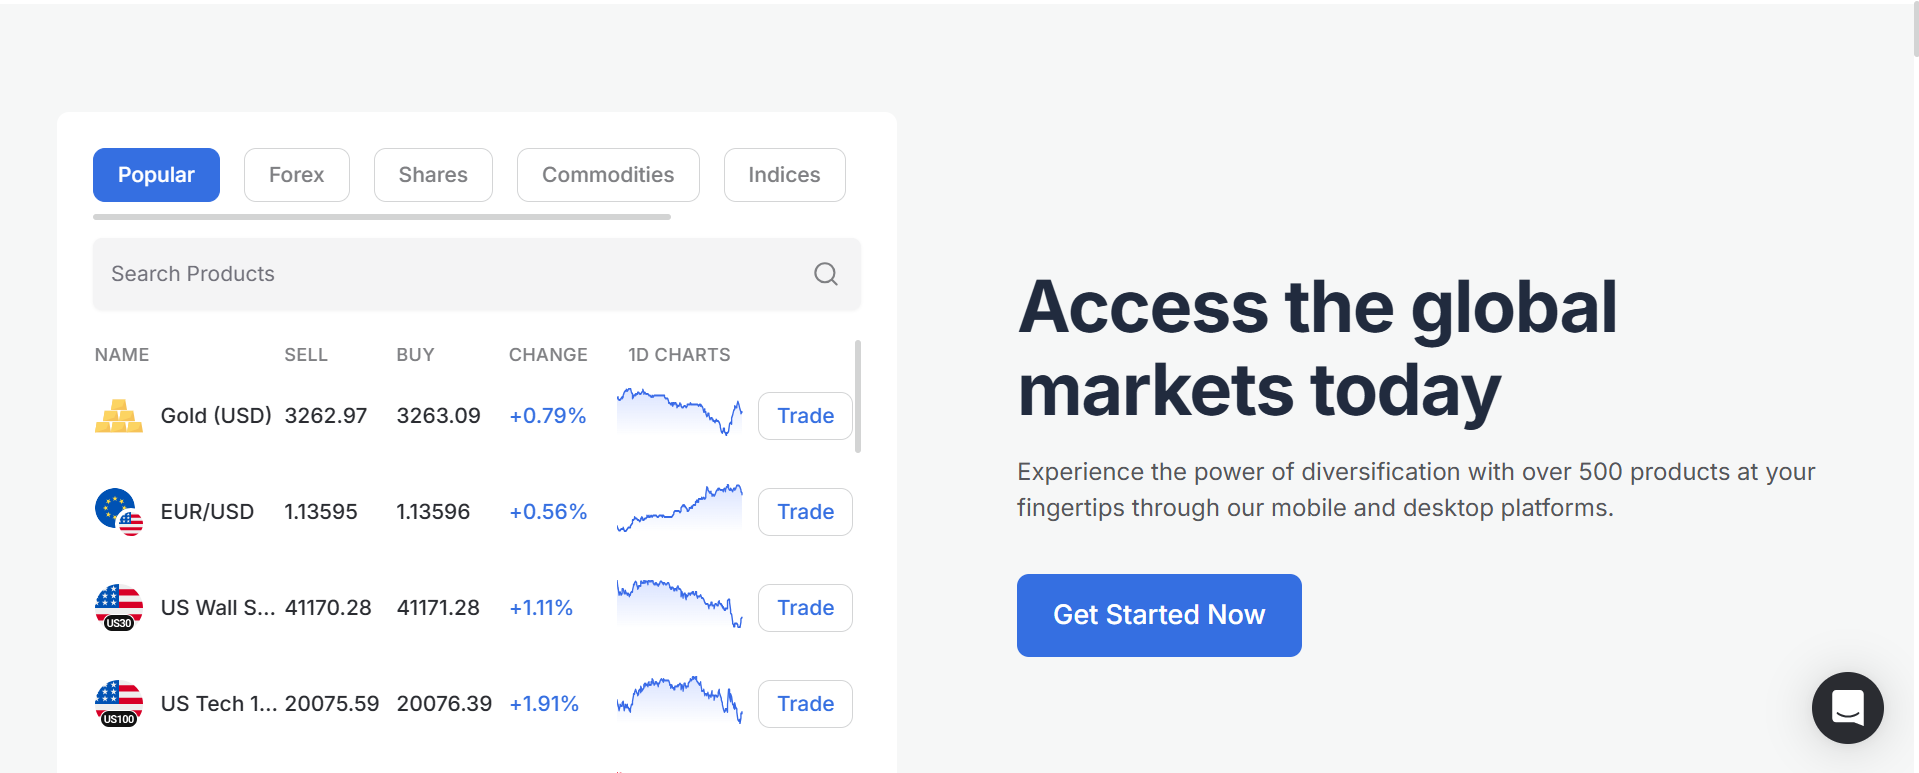Switch to the Forex tab
This screenshot has width=1919, height=773.
pos(296,174)
